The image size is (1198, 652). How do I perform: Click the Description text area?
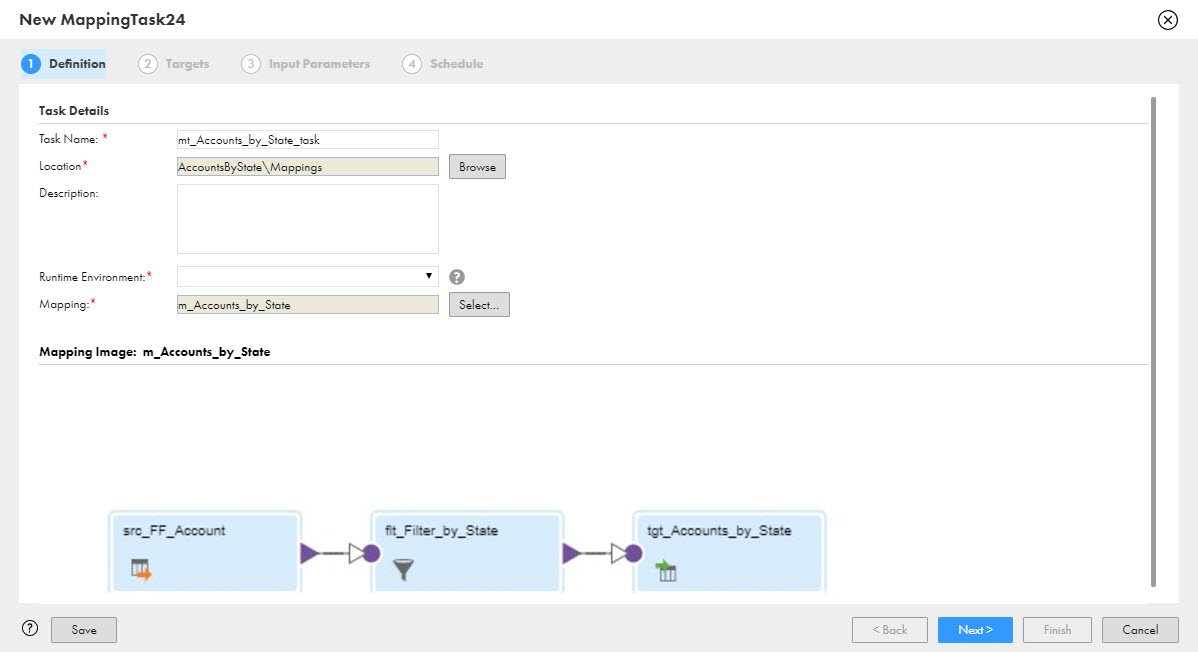(x=308, y=219)
